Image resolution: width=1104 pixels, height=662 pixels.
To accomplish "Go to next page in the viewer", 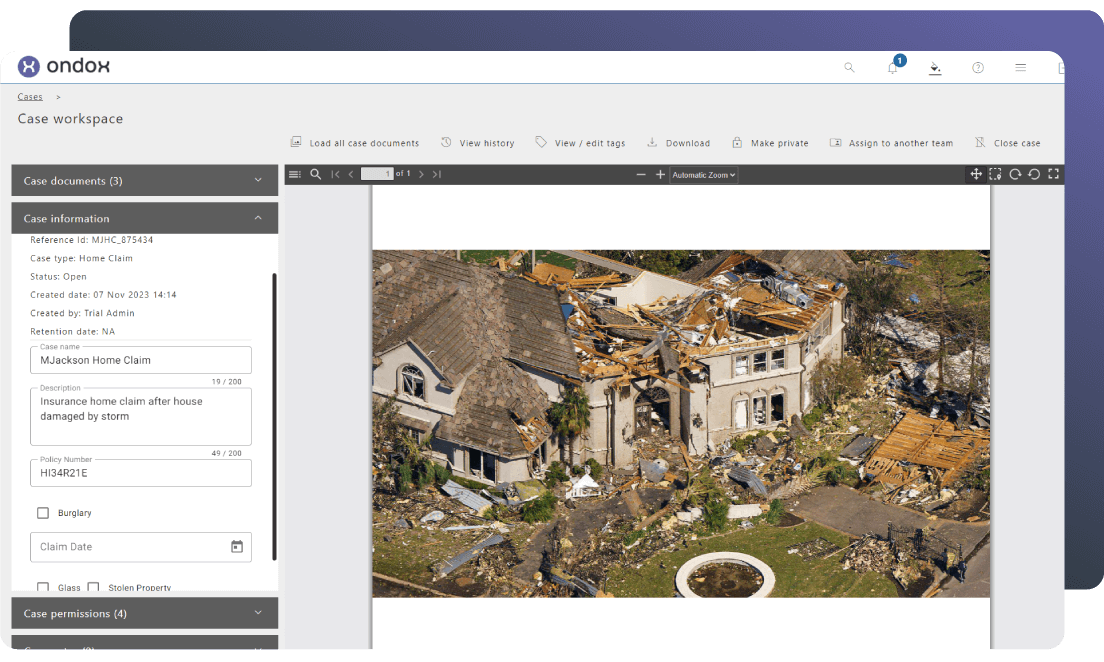I will coord(421,174).
